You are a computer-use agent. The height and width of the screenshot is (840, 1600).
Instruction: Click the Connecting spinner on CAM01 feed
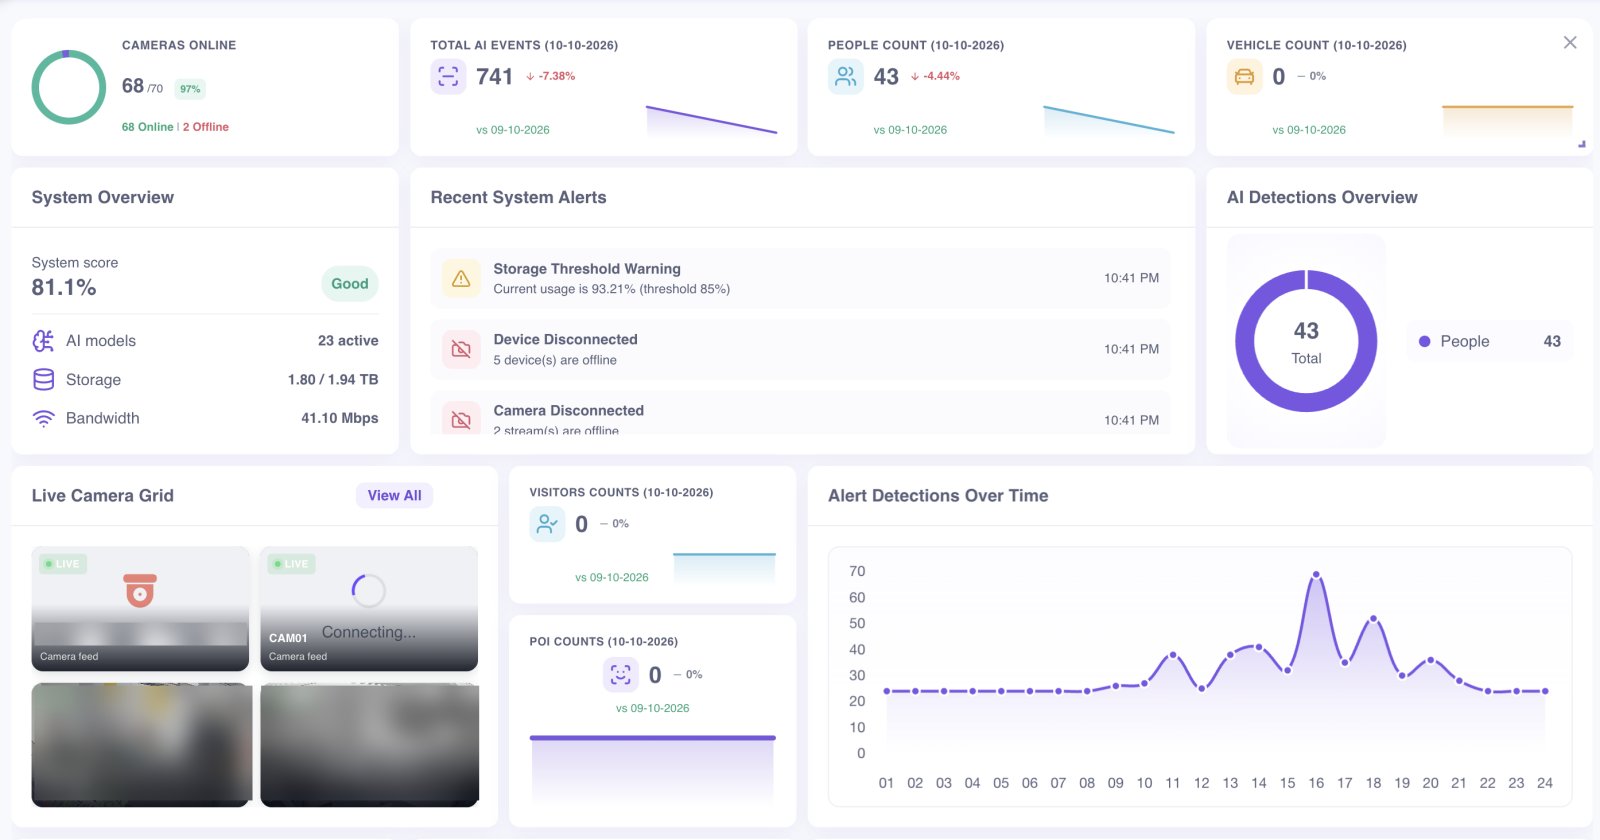[368, 591]
